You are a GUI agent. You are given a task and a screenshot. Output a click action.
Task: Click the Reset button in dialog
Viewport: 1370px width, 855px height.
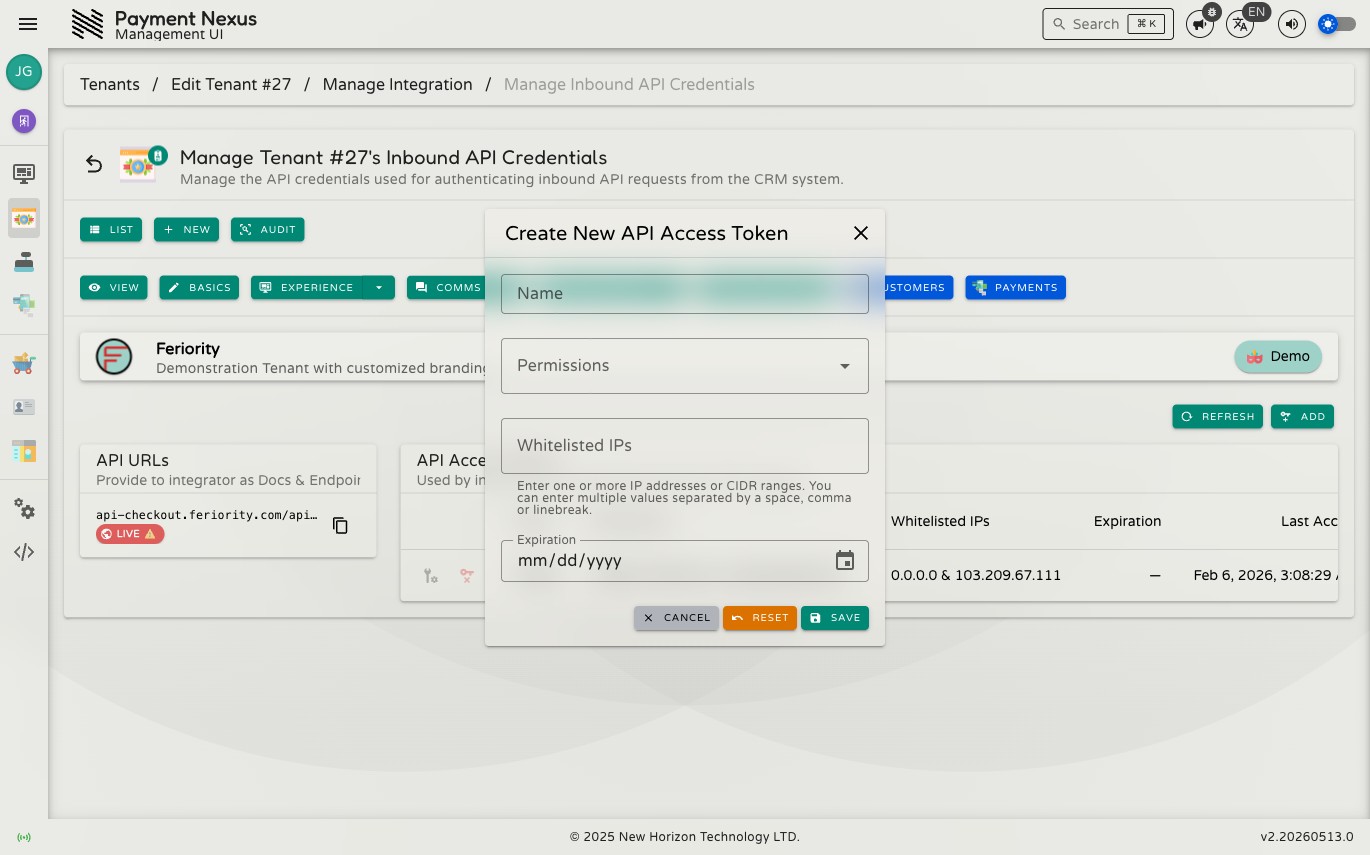coord(760,618)
